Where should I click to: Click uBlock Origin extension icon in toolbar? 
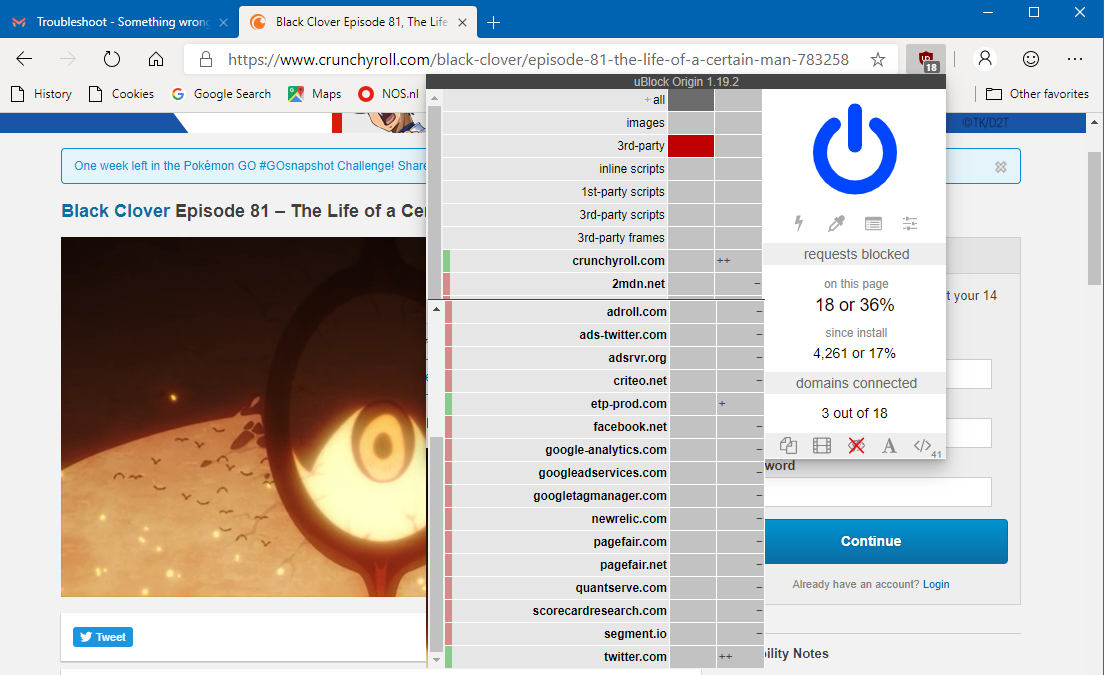[927, 59]
